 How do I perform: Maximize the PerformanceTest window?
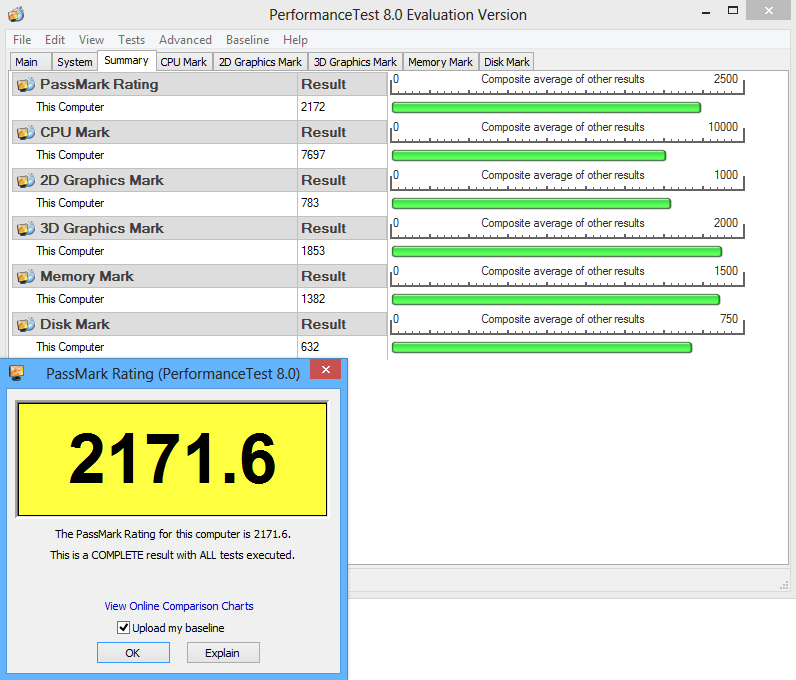pos(733,10)
